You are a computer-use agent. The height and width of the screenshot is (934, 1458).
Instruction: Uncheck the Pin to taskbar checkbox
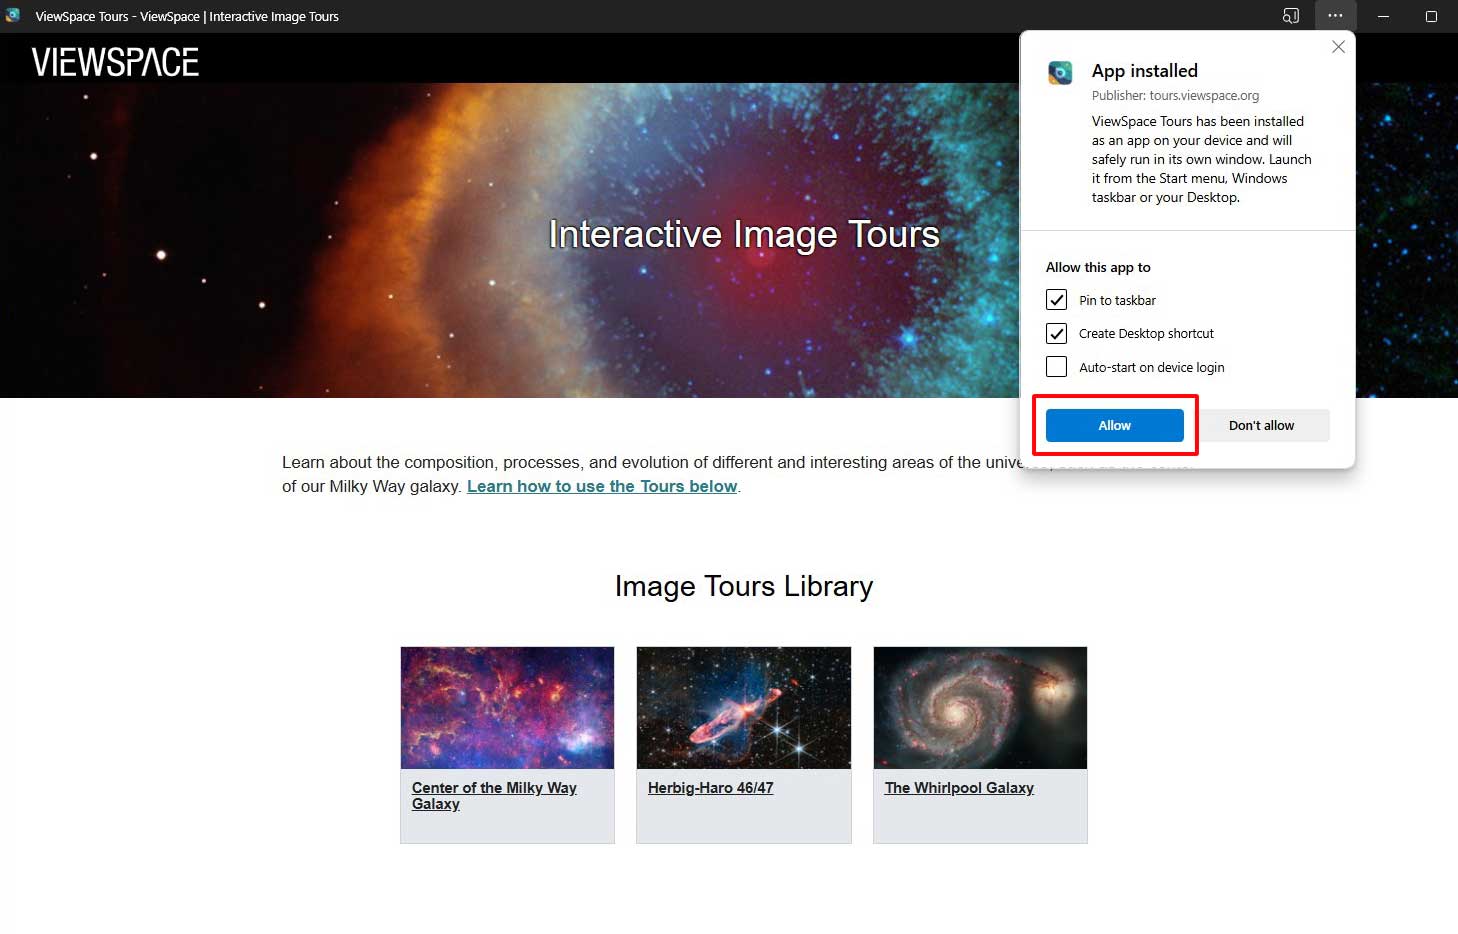click(x=1056, y=300)
